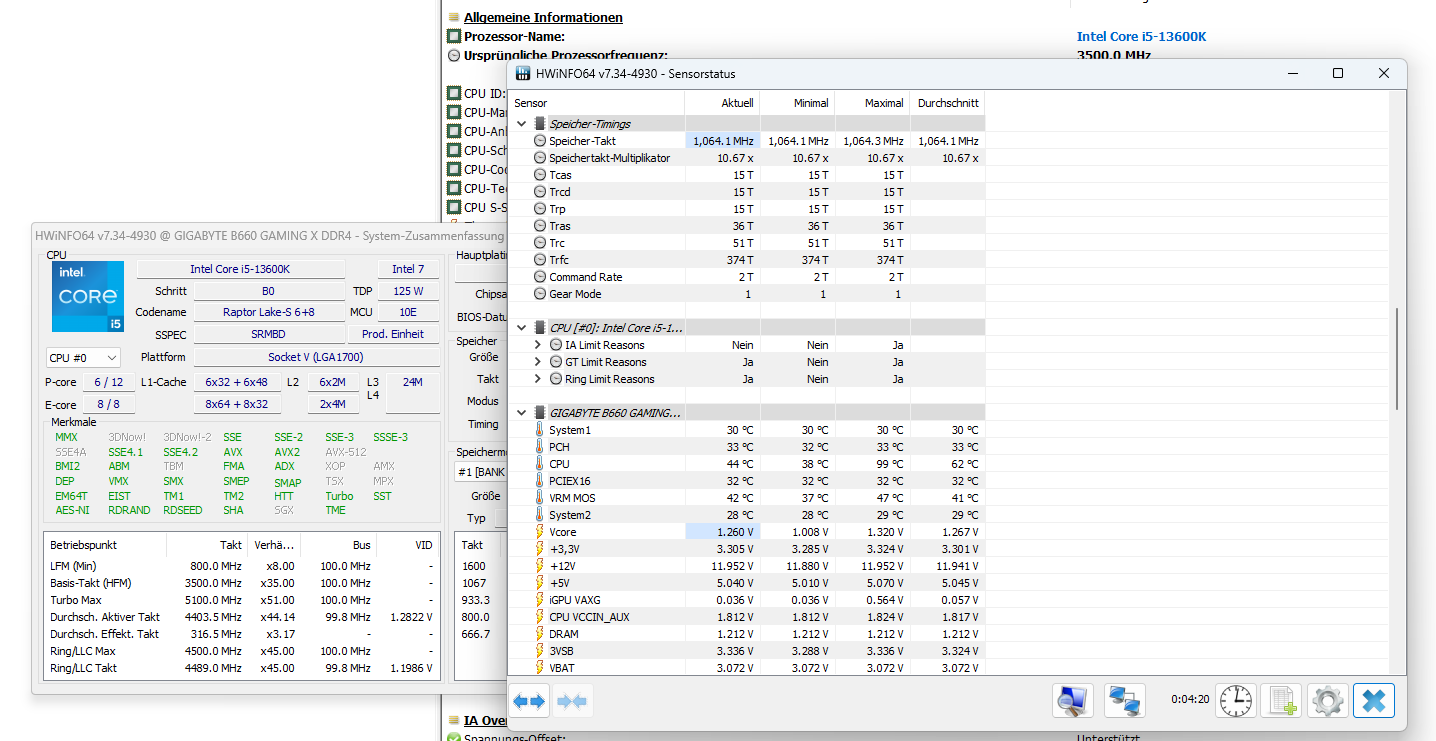
Task: Click the Command Rate sensor icon
Action: pyautogui.click(x=540, y=277)
